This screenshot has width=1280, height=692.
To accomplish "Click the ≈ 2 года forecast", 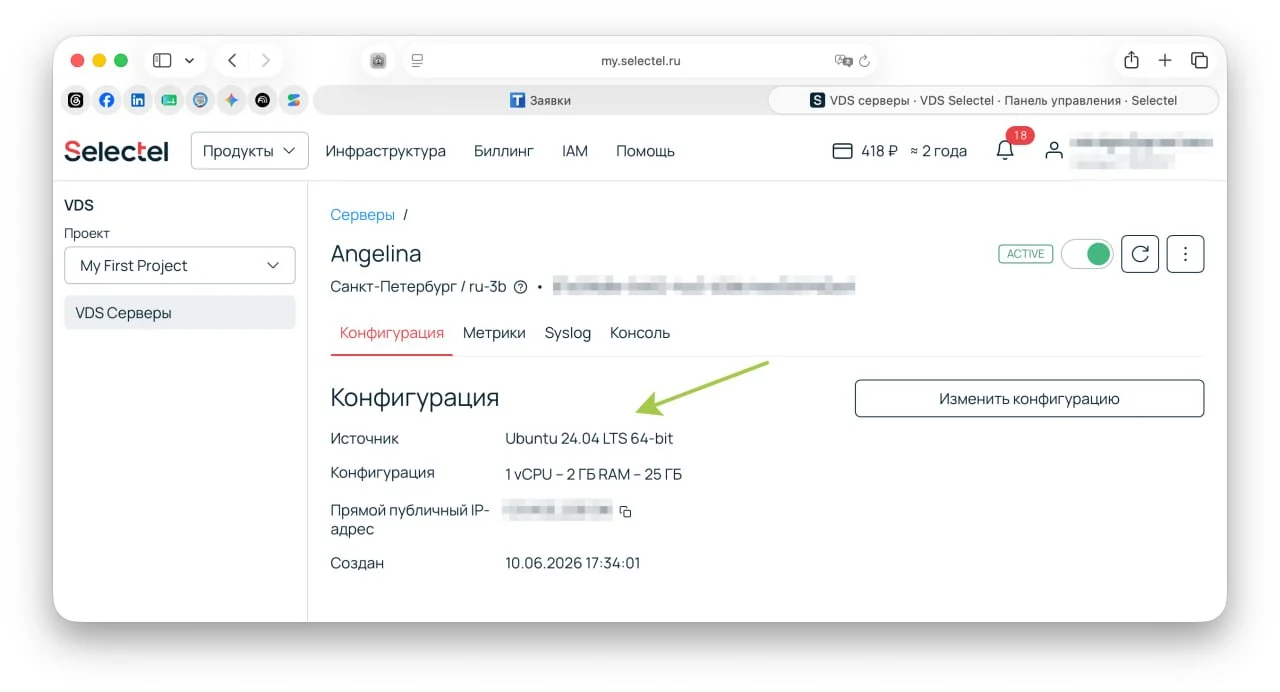I will pos(938,151).
